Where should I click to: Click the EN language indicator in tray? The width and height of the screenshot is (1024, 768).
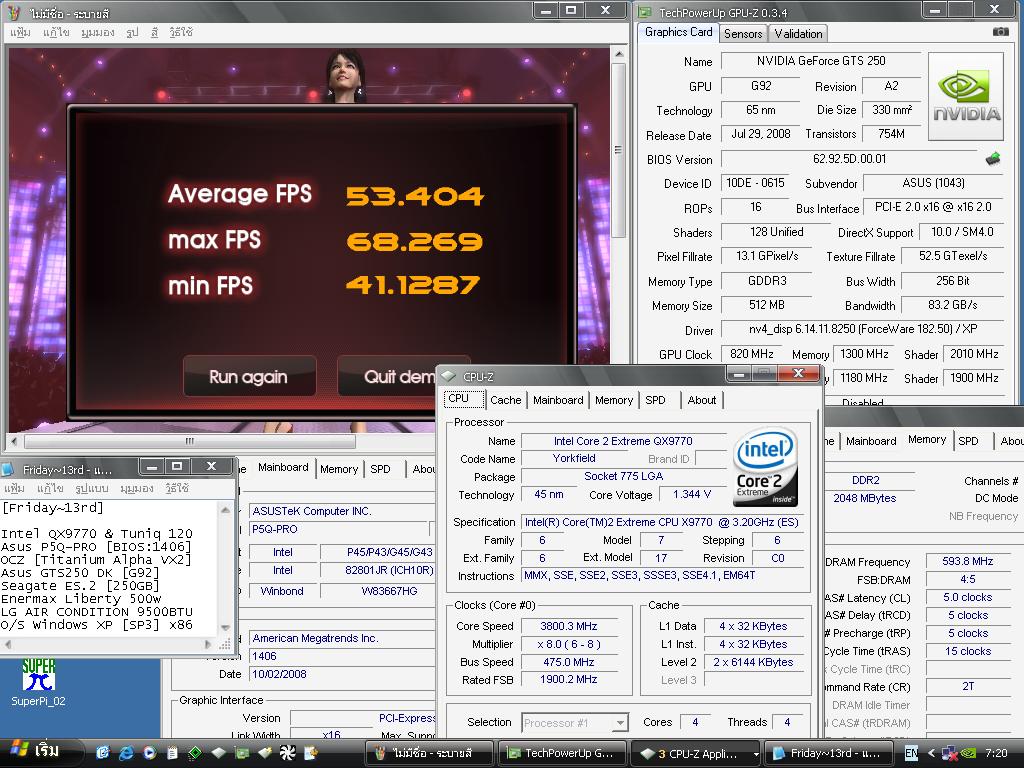coord(911,753)
